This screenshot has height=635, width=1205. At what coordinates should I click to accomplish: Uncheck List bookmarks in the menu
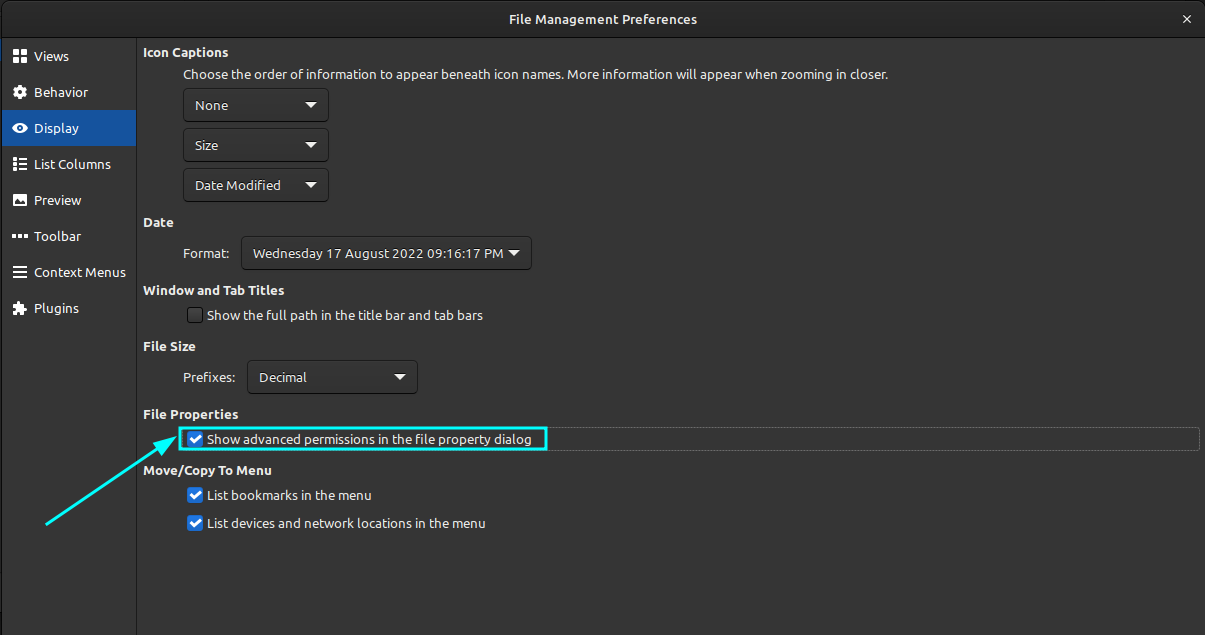(x=195, y=495)
